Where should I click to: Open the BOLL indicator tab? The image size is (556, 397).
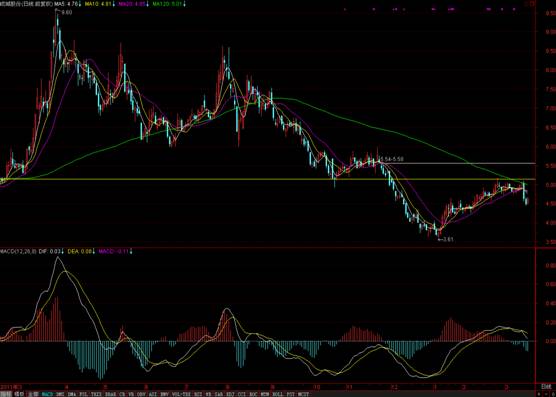click(279, 394)
